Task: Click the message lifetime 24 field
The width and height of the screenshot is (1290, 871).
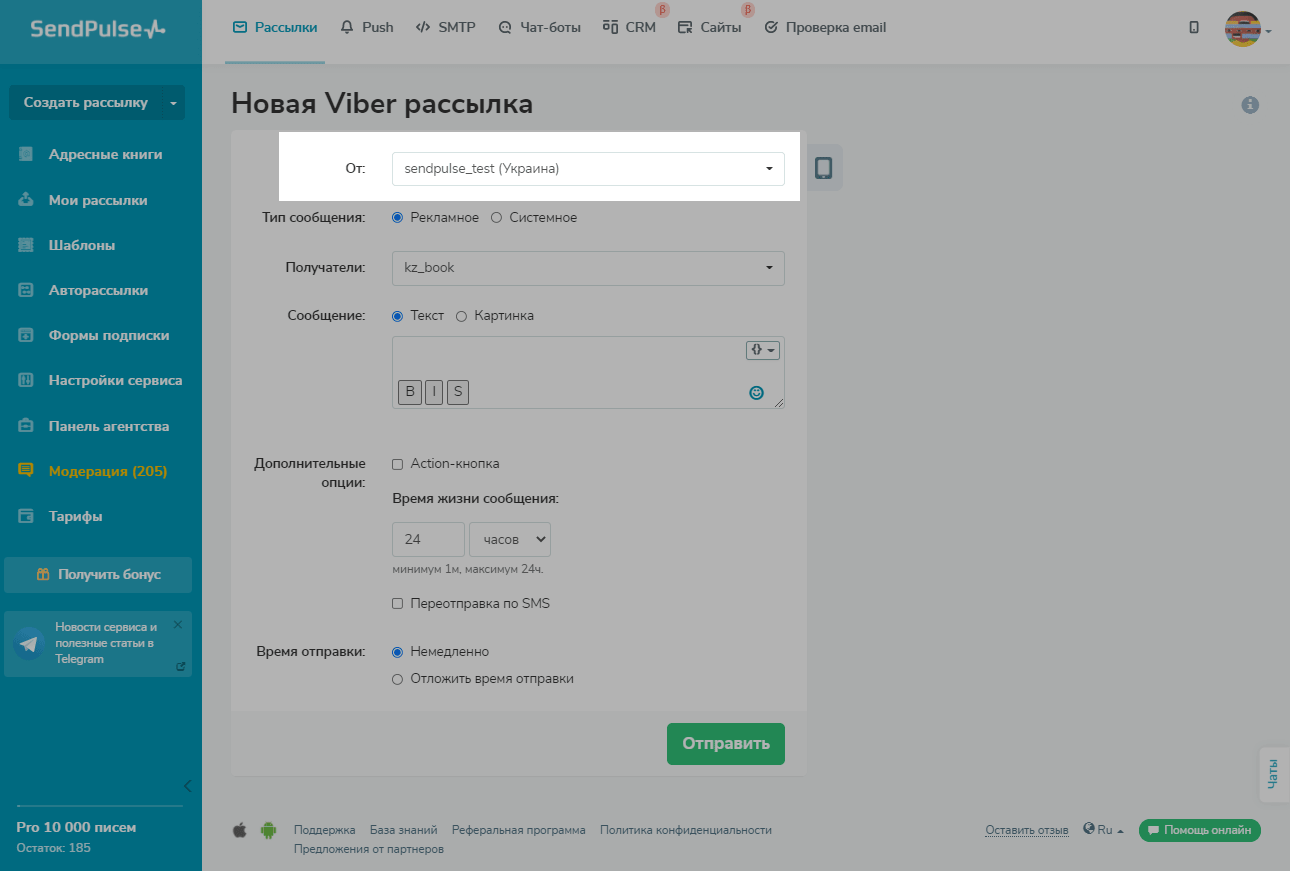Action: coord(429,539)
